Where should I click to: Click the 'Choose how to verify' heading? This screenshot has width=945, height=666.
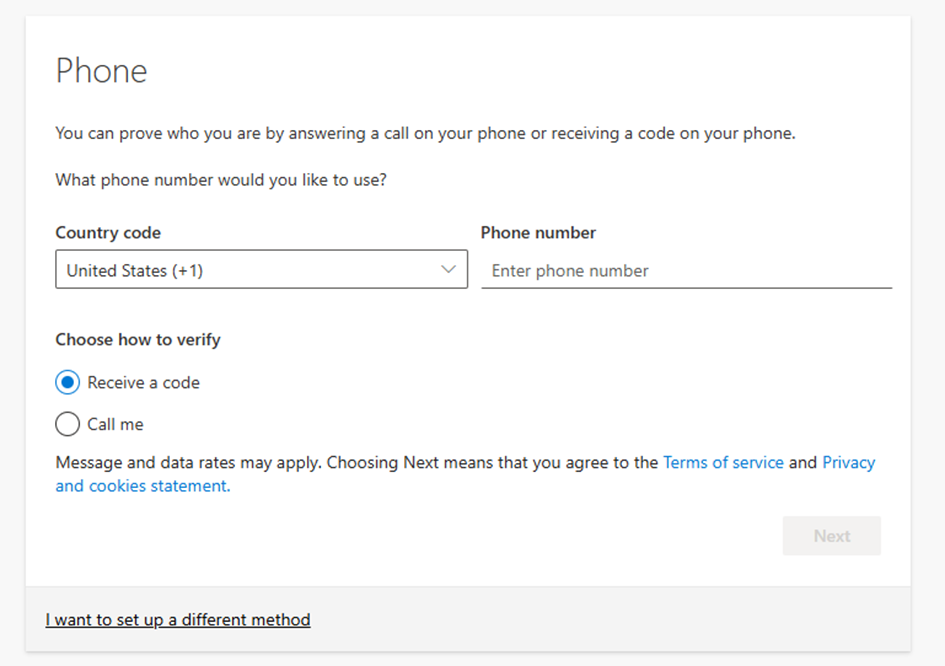pyautogui.click(x=138, y=340)
